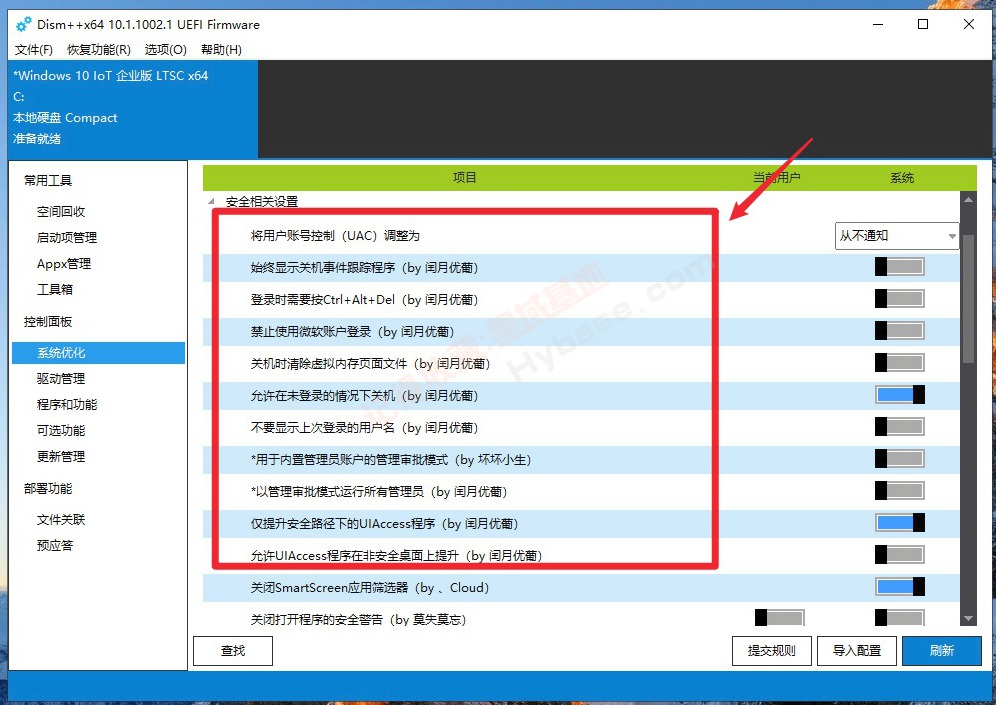Viewport: 996px width, 705px height.
Task: Open Appx管理 in the sidebar
Action: point(64,264)
